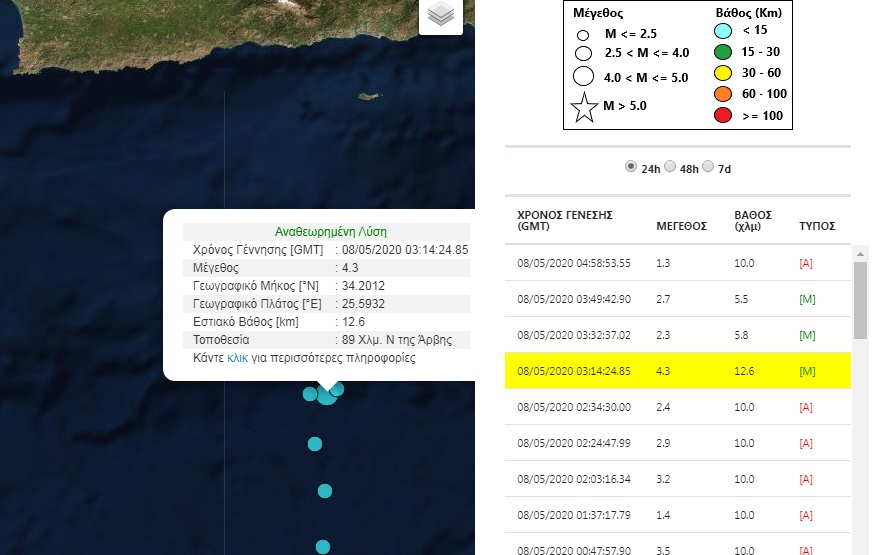
Task: Select the 48h time range radio button
Action: [670, 167]
